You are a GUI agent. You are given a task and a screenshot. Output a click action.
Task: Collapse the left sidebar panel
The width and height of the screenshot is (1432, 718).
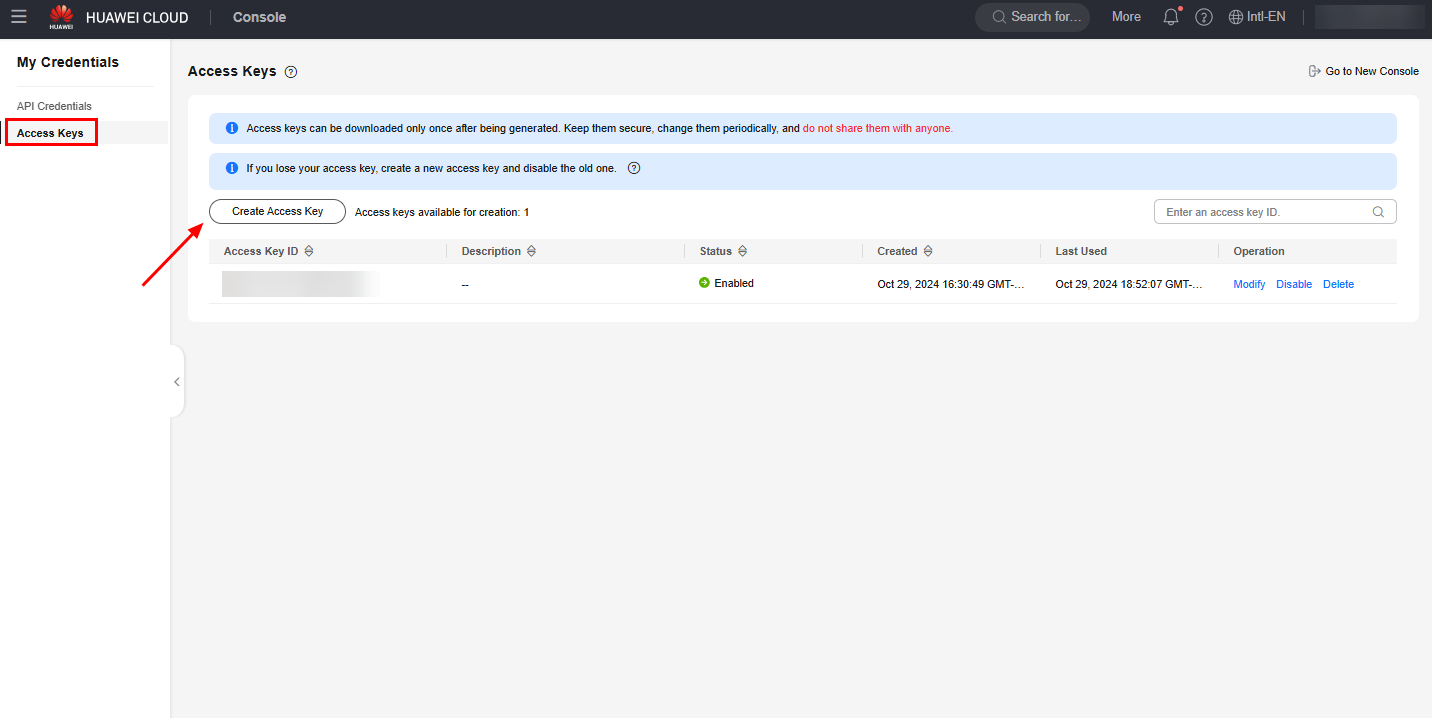177,381
